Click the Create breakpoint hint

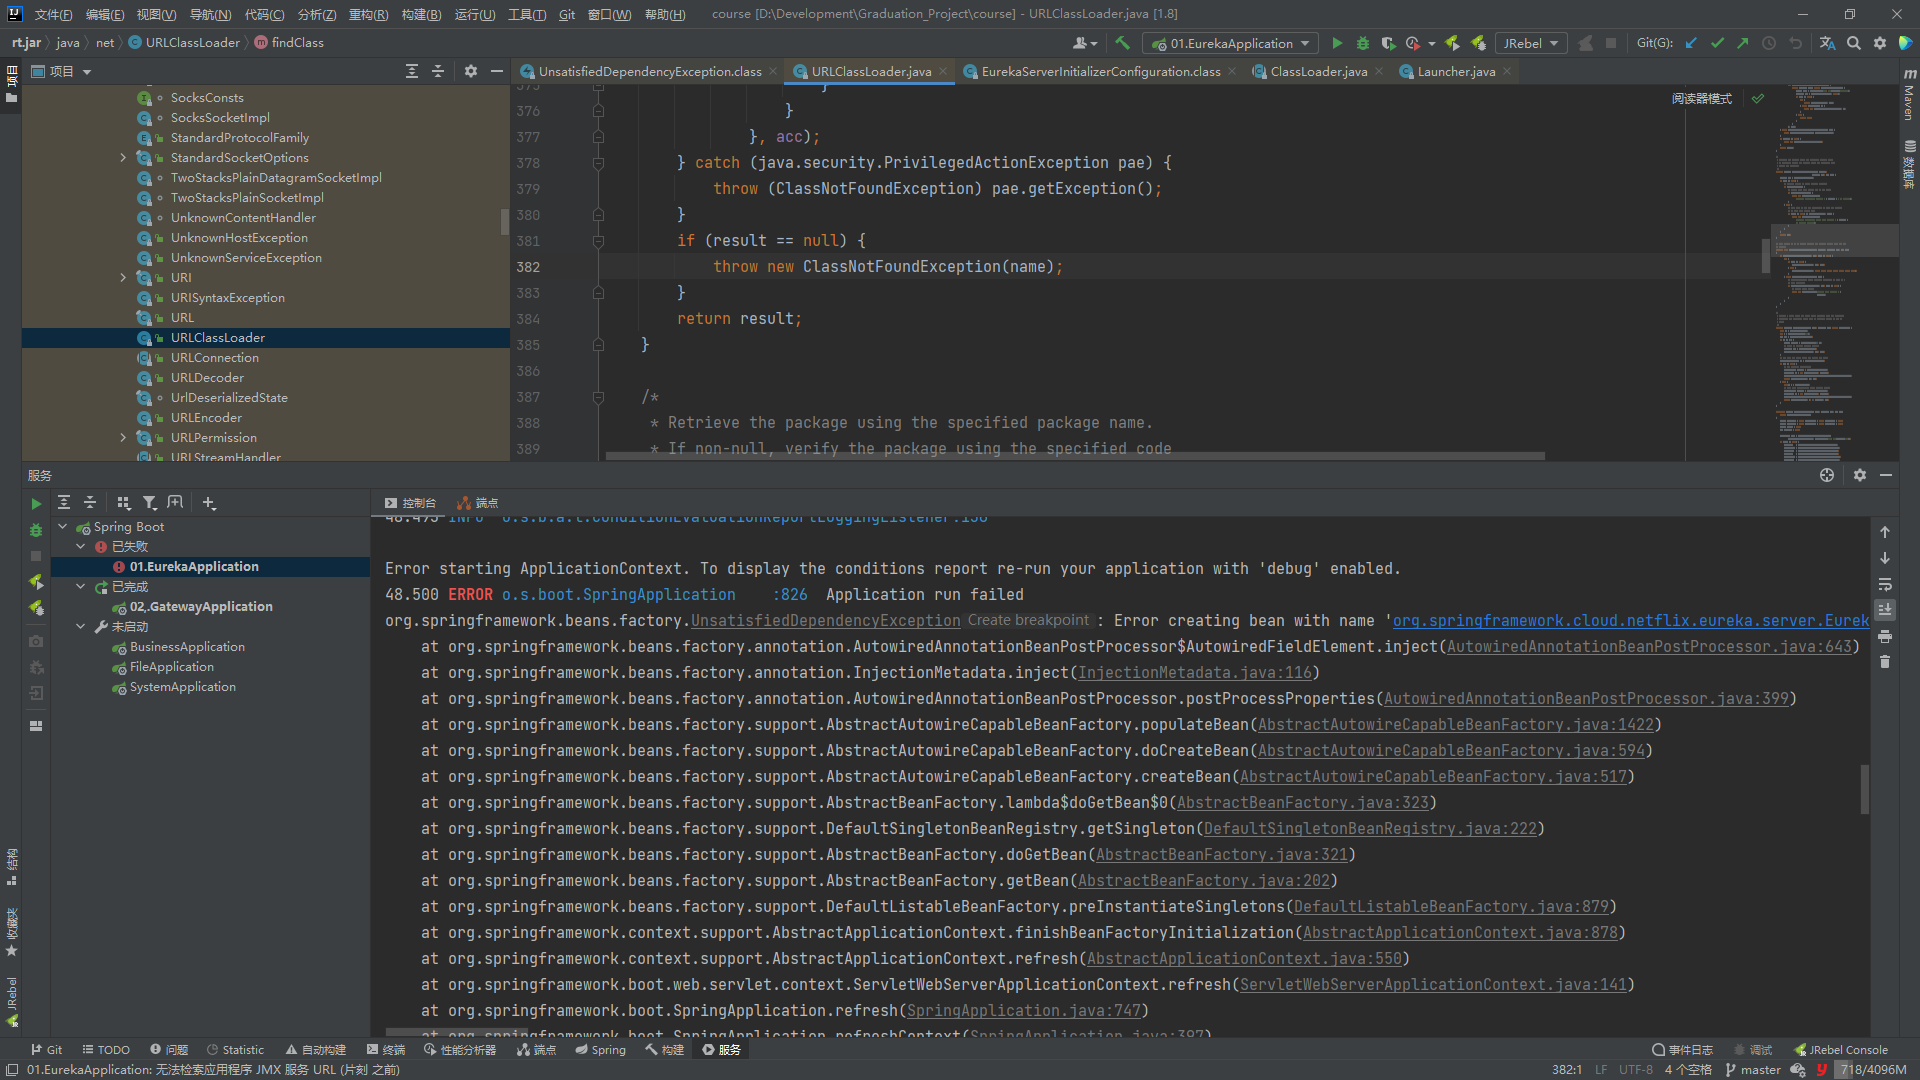pyautogui.click(x=1028, y=620)
